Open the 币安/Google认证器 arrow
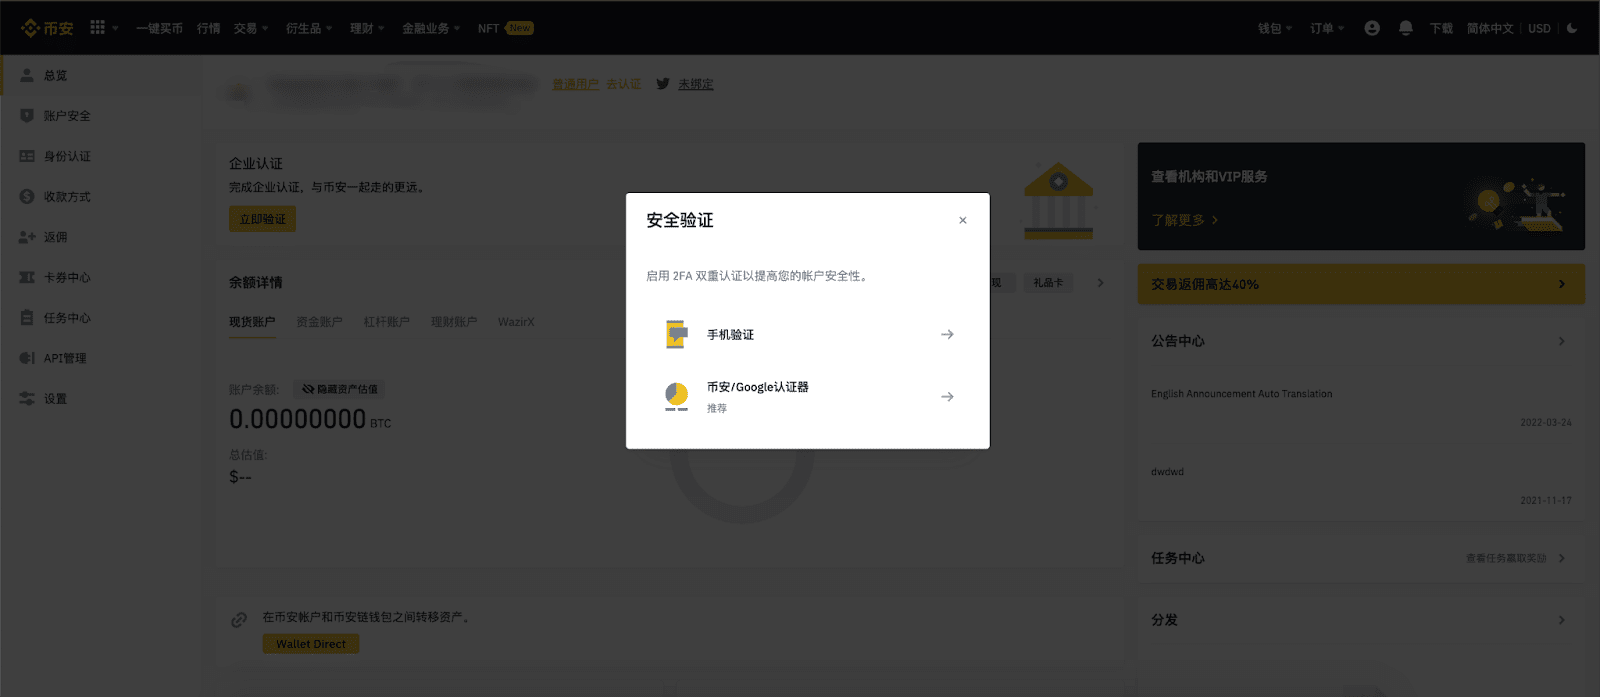This screenshot has height=697, width=1600. coord(947,397)
